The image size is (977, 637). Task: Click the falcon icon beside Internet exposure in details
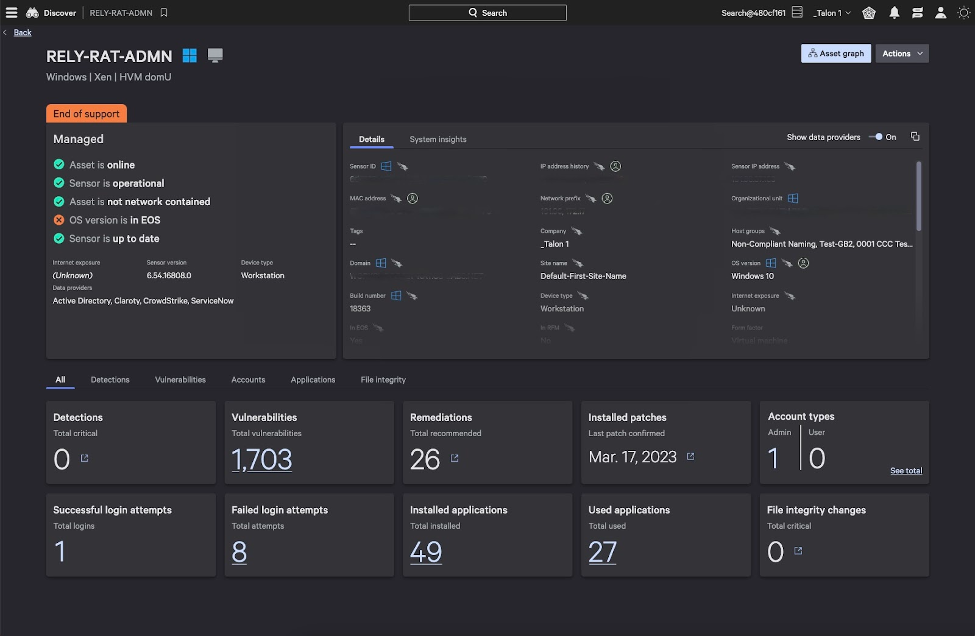(789, 295)
